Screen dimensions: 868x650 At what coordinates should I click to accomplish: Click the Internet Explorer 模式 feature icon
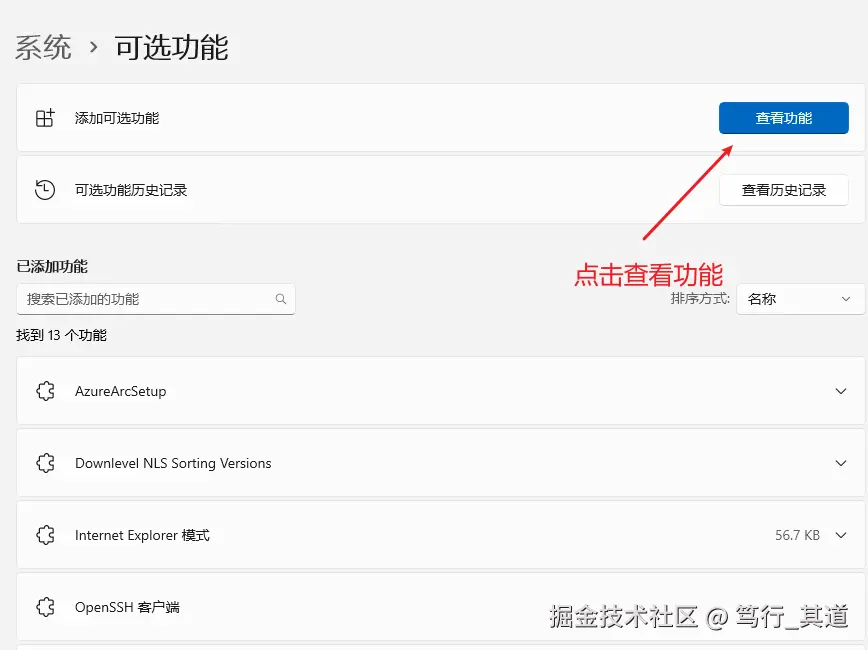[x=45, y=535]
